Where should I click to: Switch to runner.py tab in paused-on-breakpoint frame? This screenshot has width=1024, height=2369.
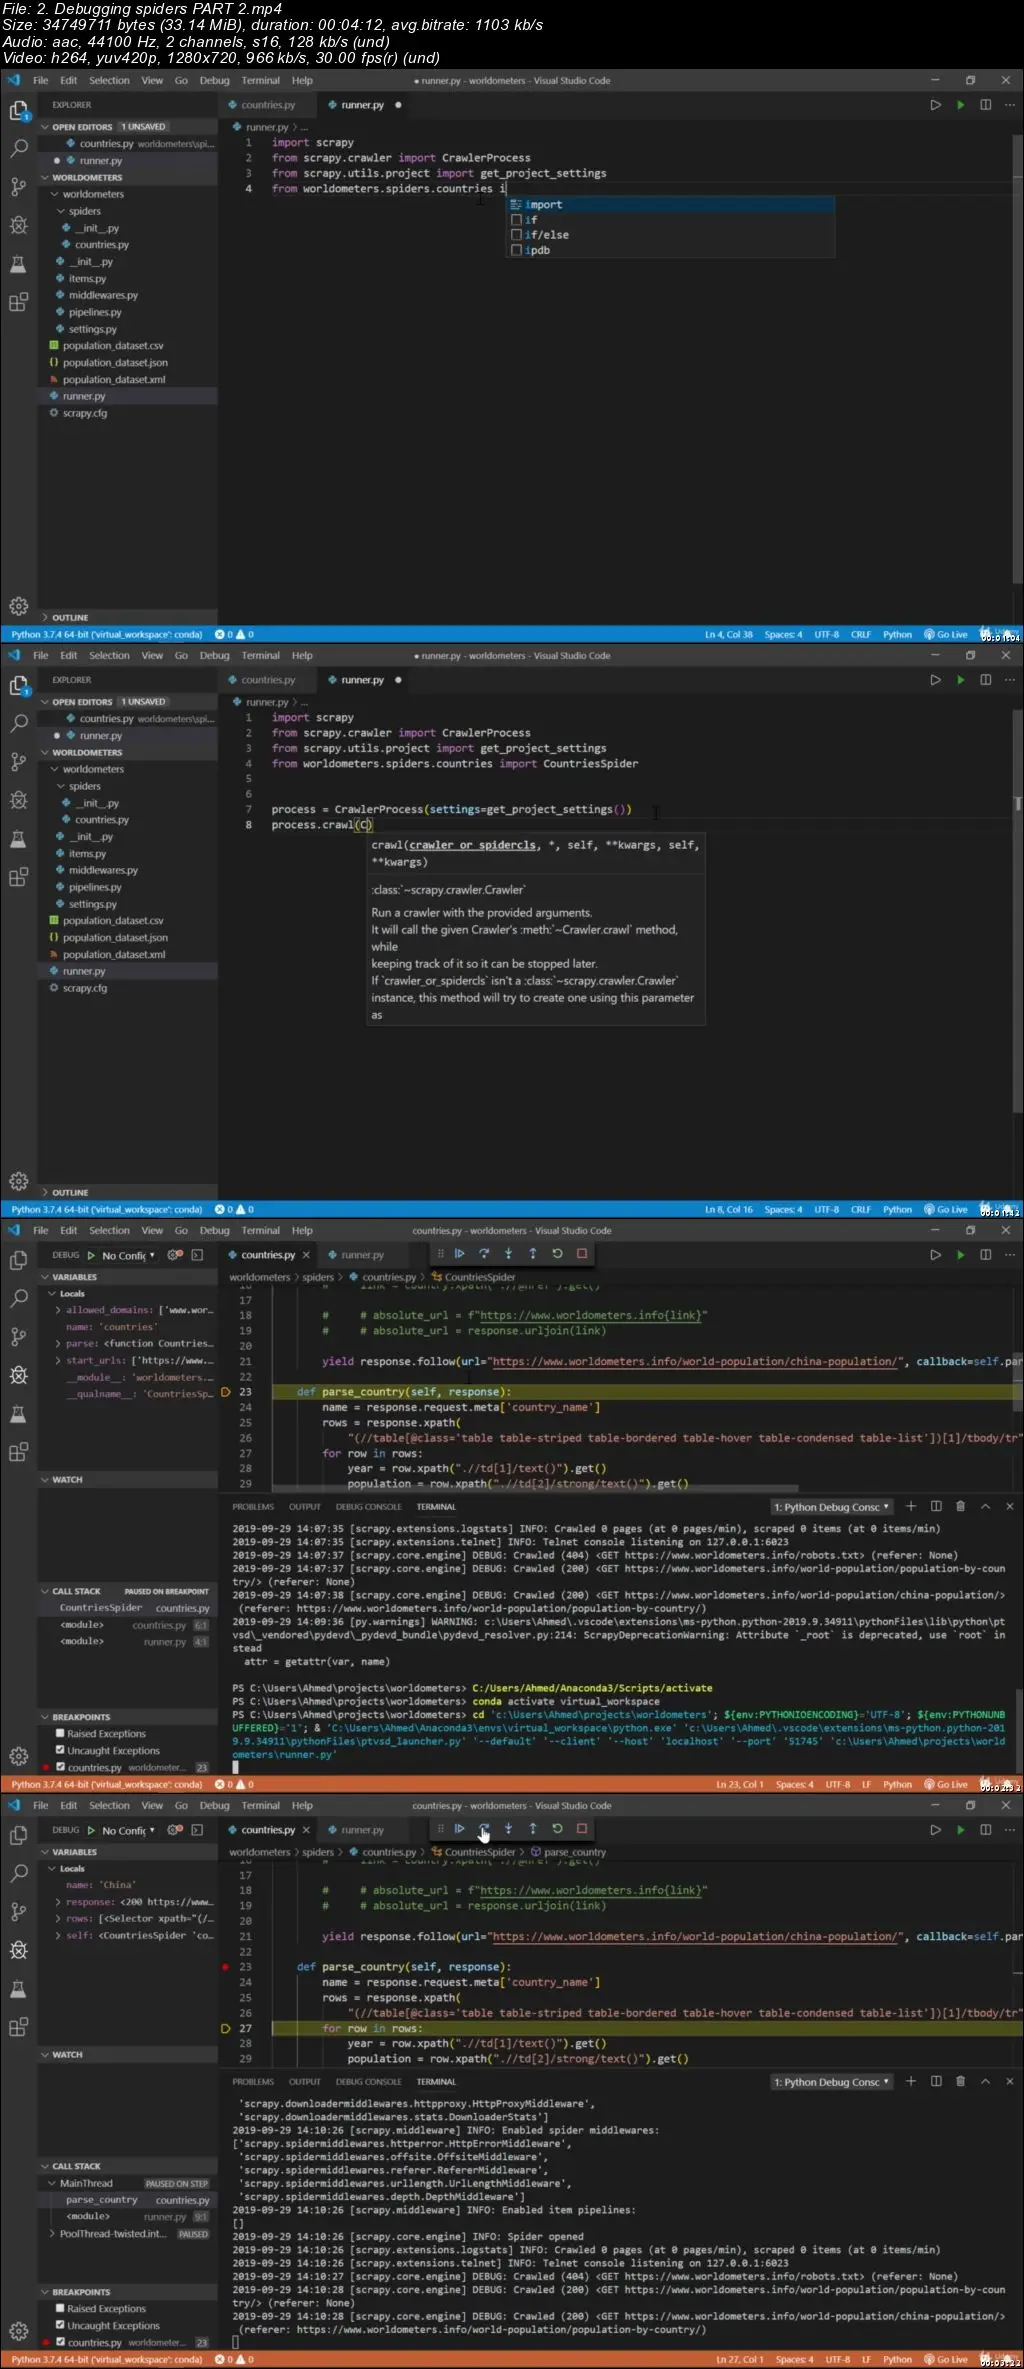[x=362, y=1255]
